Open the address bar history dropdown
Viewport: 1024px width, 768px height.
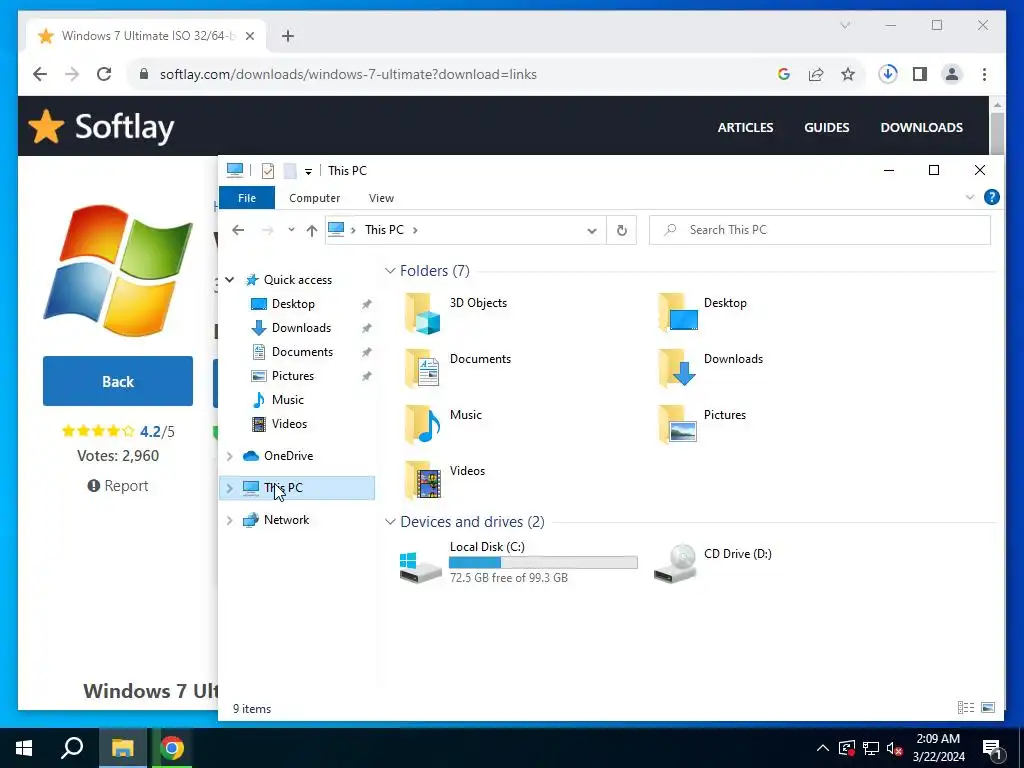point(592,230)
